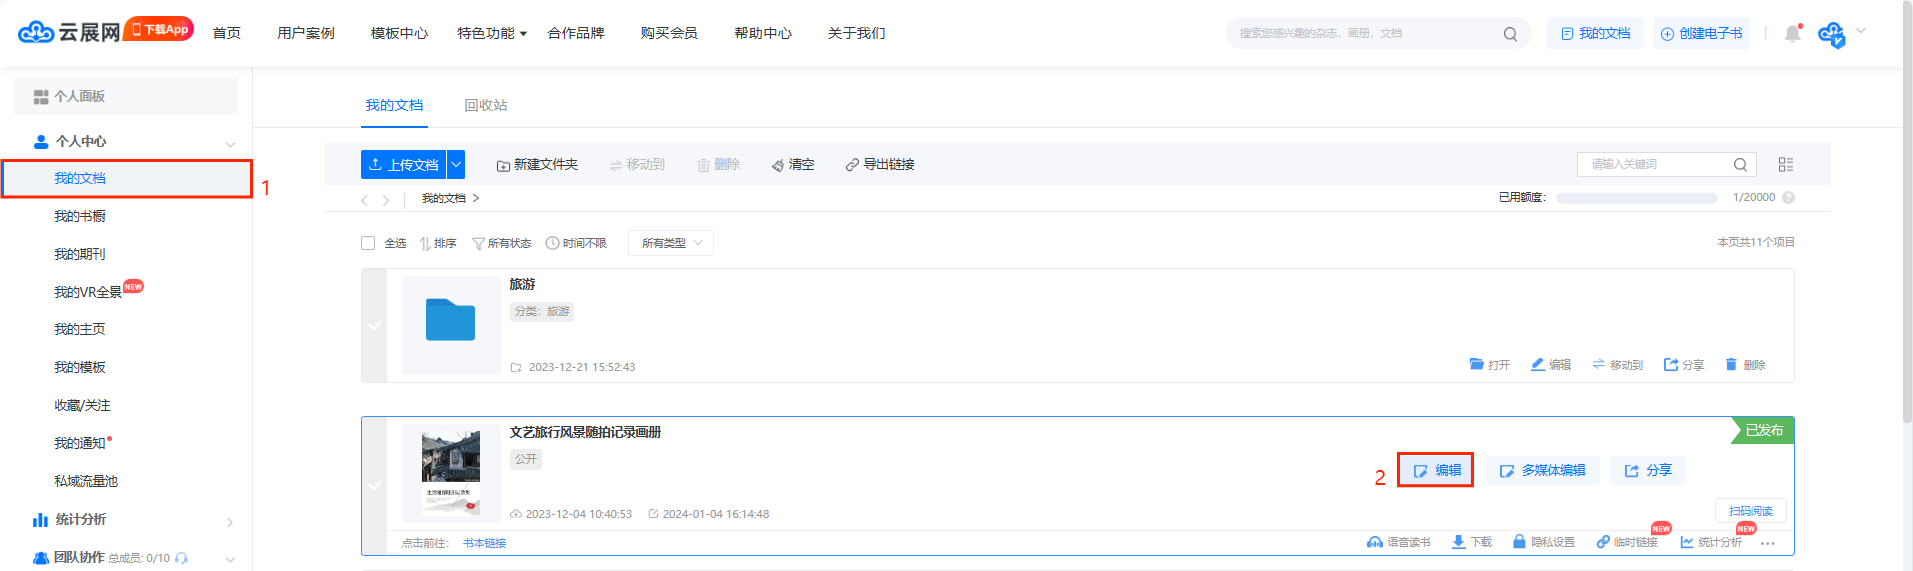Select the 旅游 folder row checkmark

click(x=374, y=325)
